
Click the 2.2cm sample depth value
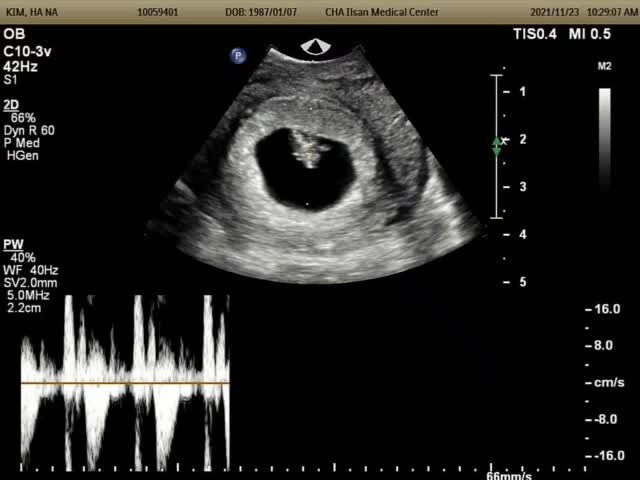pyautogui.click(x=24, y=308)
